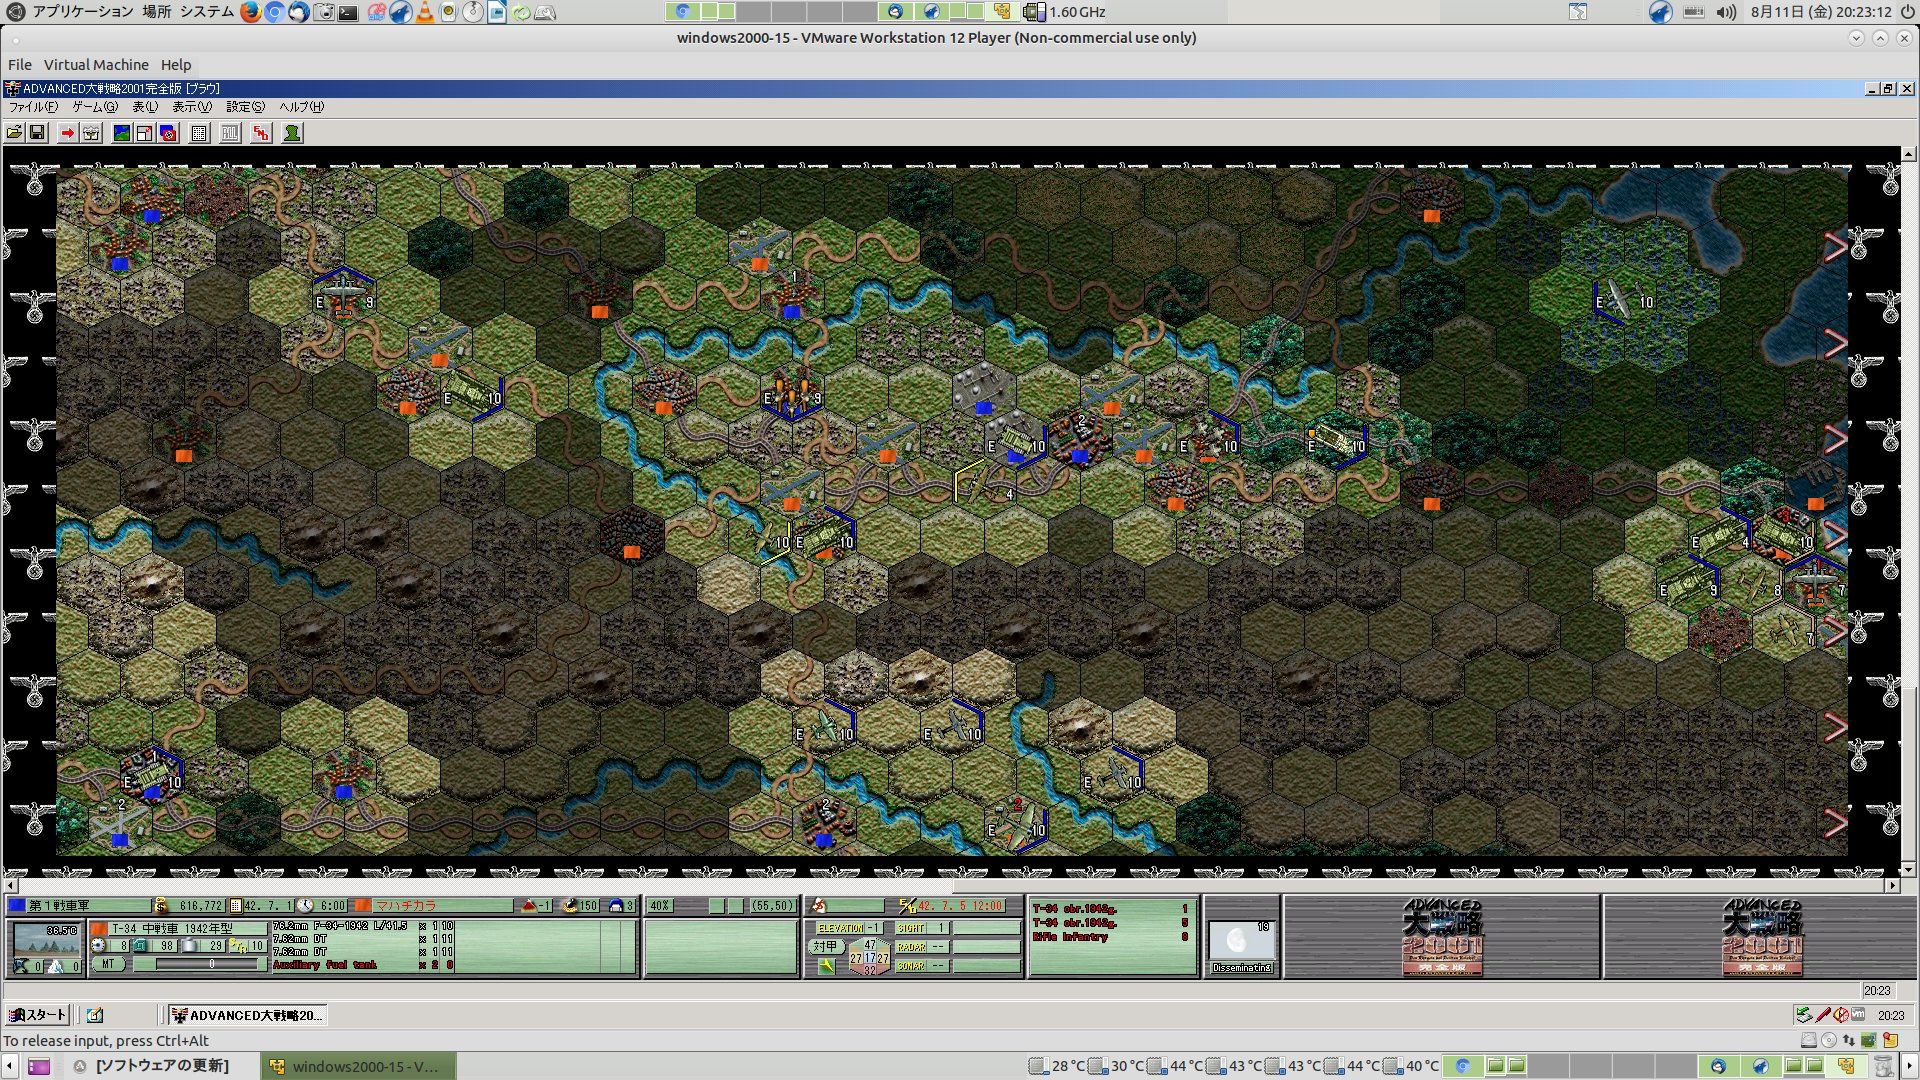The height and width of the screenshot is (1080, 1920).
Task: Select the 76.2mm F-34-1942 weapon row
Action: [363, 926]
